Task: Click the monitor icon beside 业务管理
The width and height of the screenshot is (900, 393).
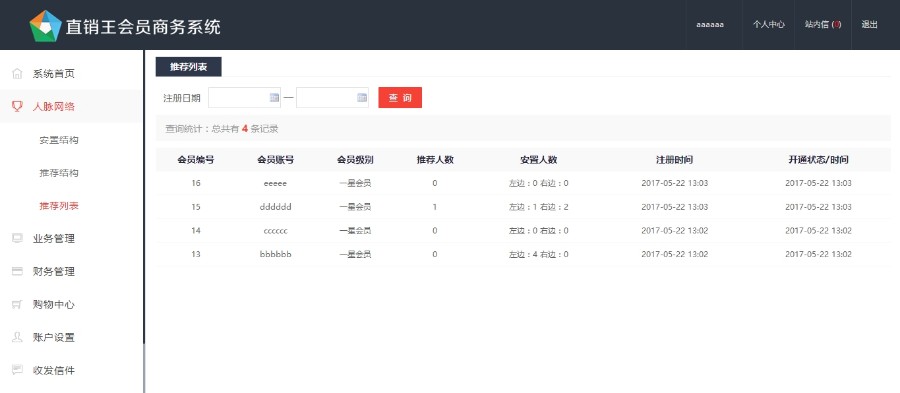Action: pos(17,238)
